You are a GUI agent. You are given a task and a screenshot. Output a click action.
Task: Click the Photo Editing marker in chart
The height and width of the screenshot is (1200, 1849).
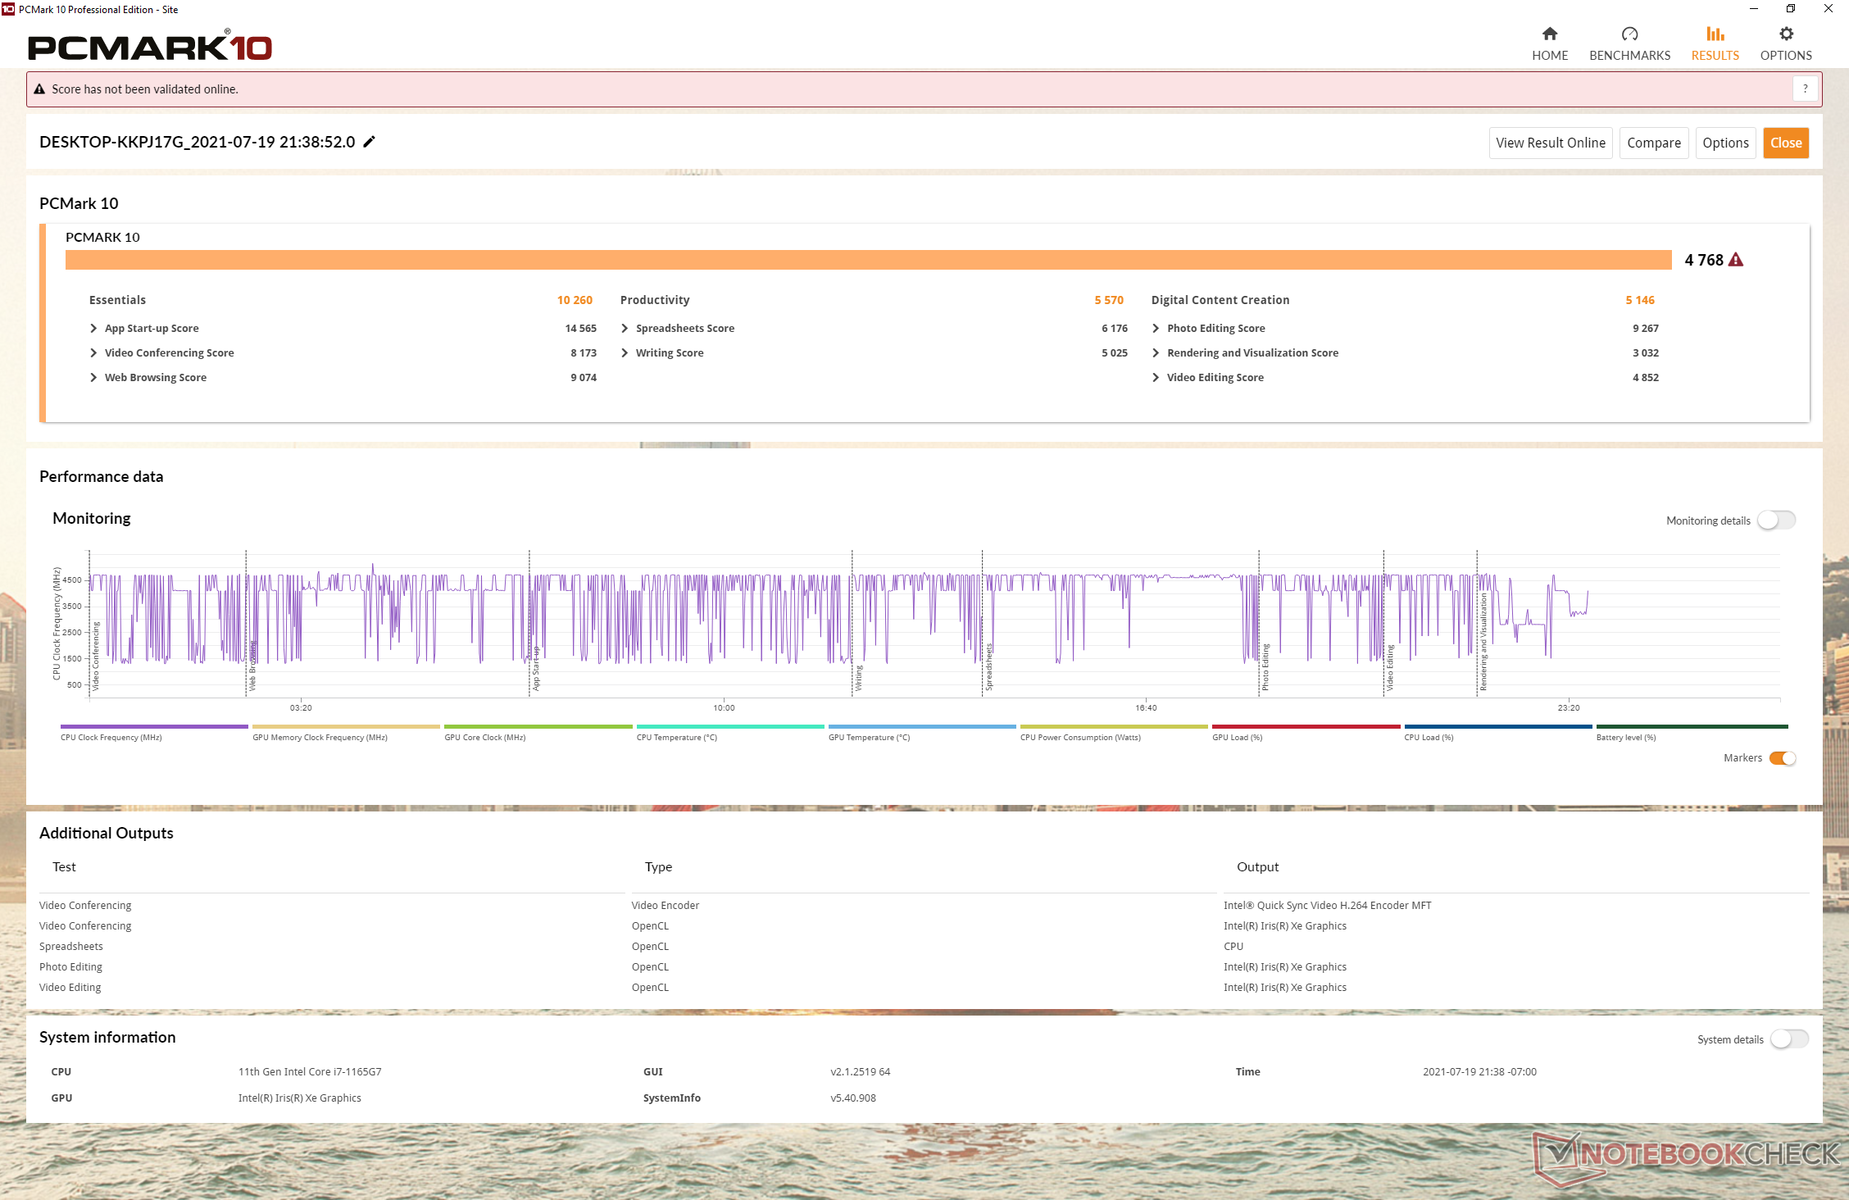(x=1265, y=667)
